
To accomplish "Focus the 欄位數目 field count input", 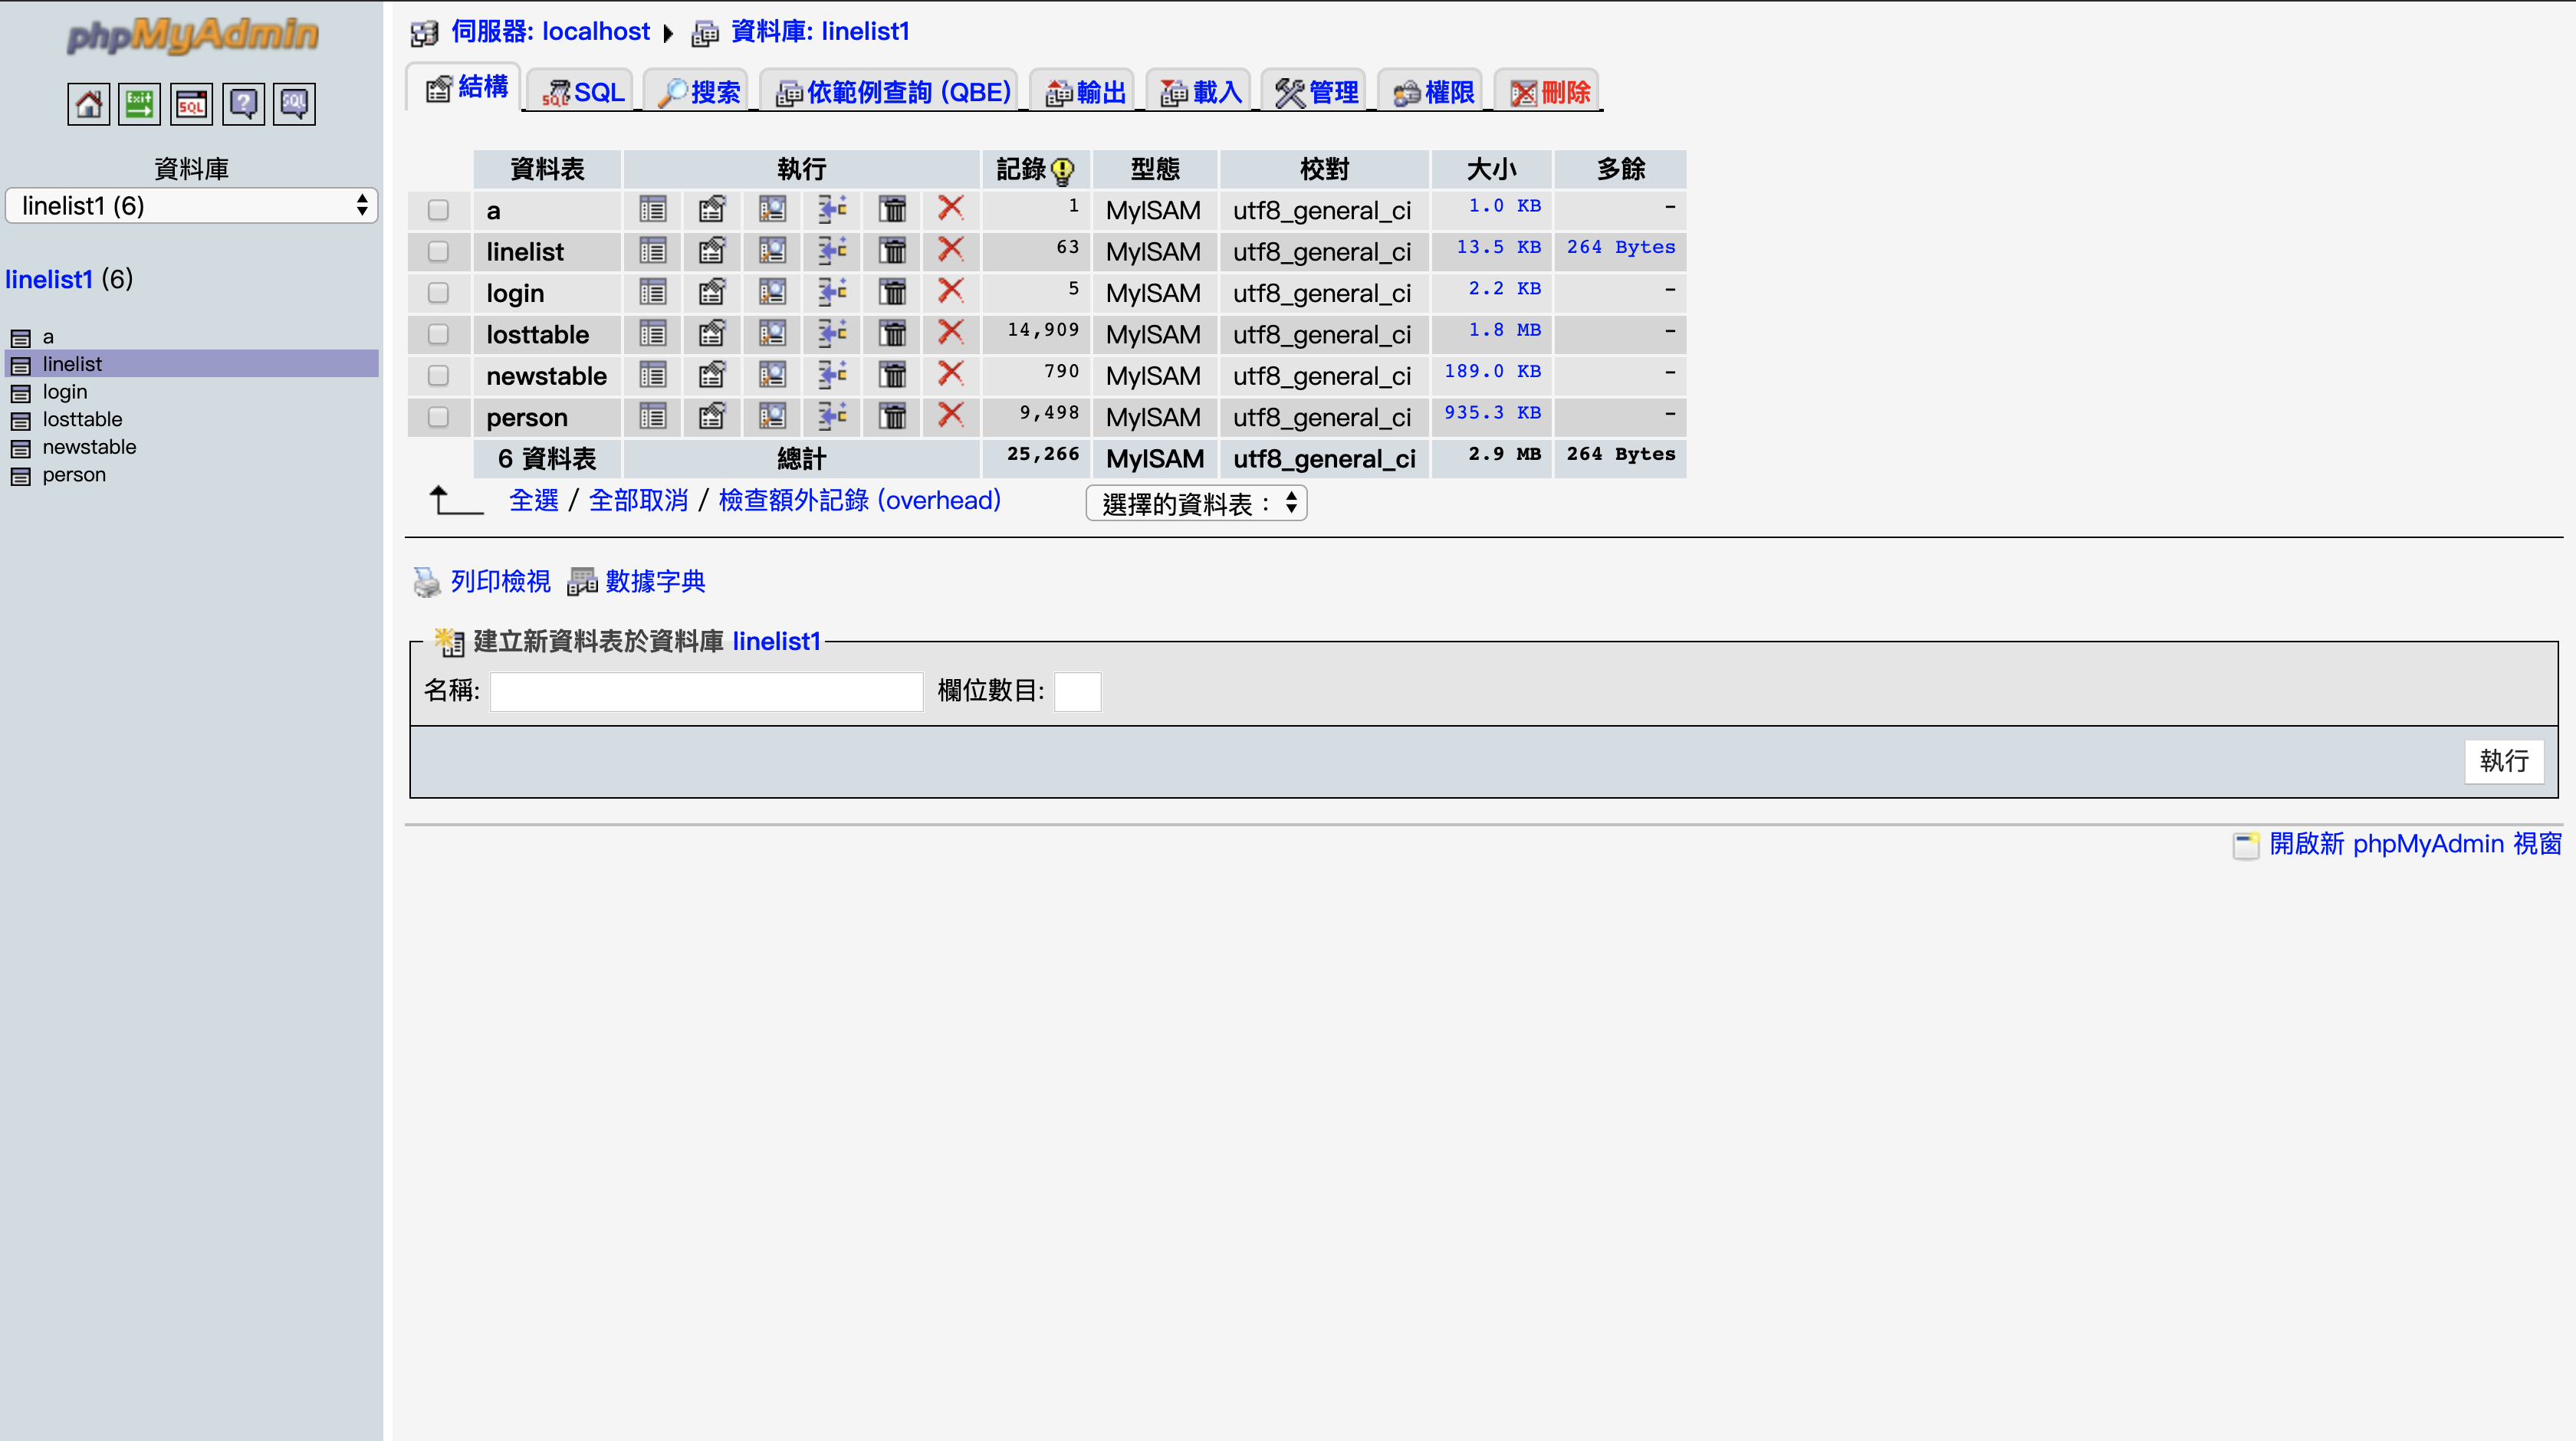I will tap(1077, 691).
